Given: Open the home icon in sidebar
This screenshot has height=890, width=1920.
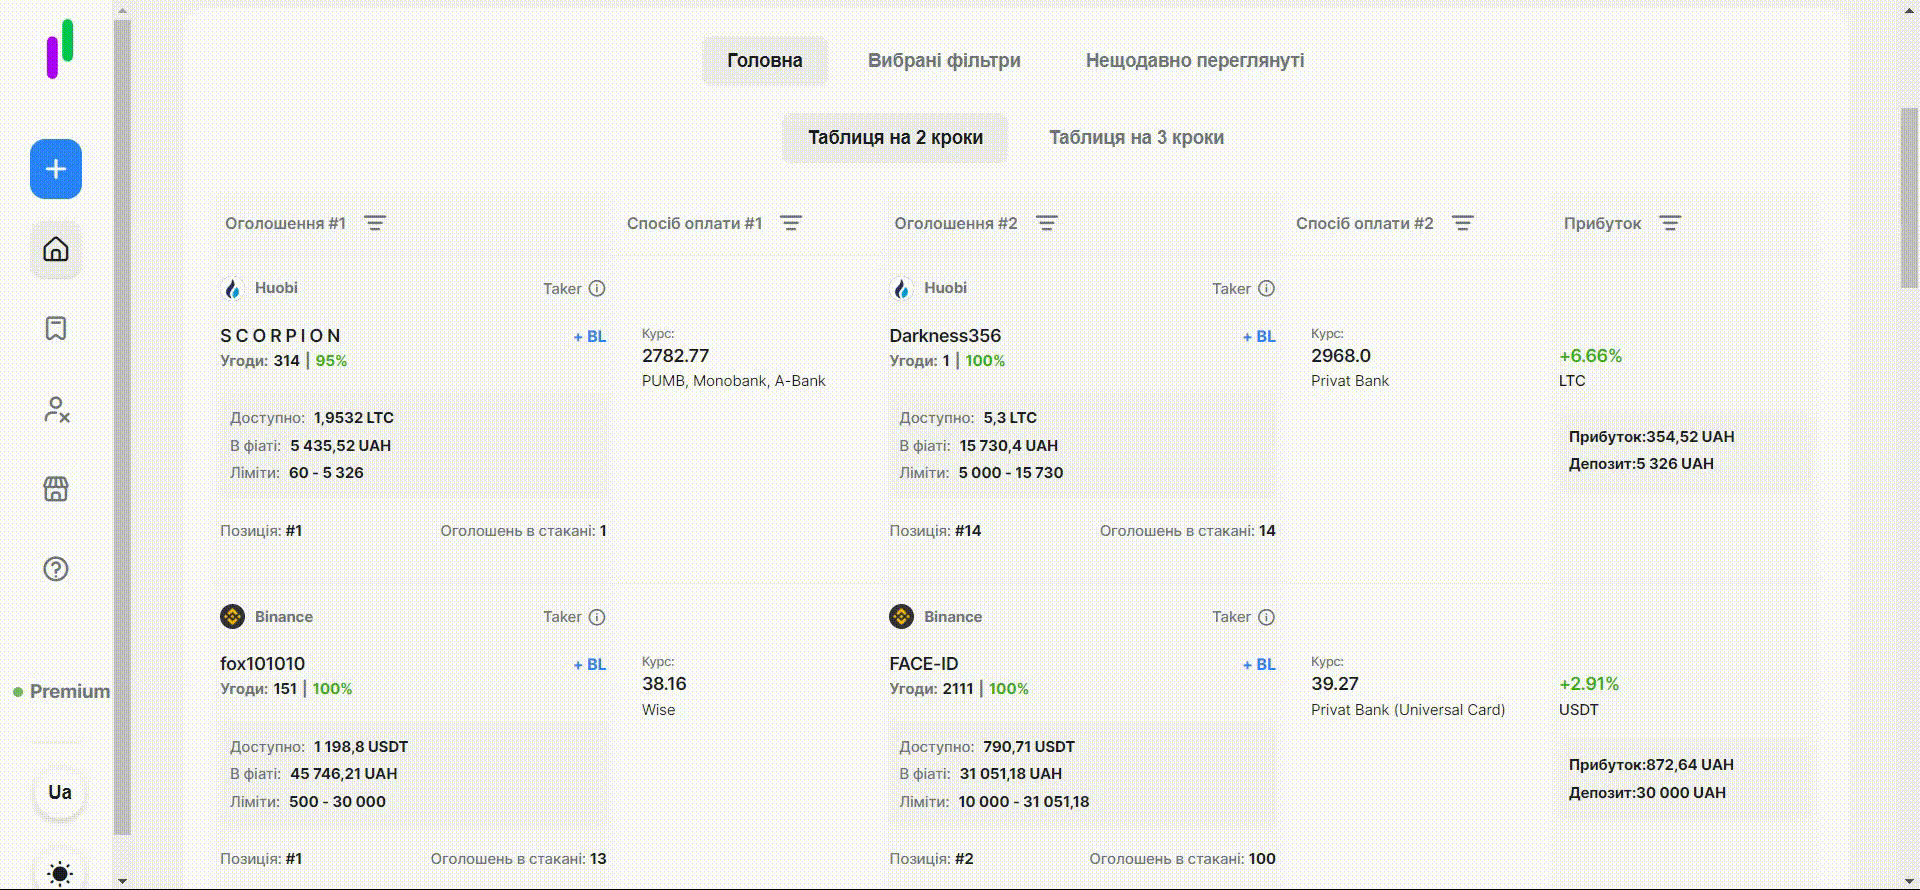Looking at the screenshot, I should 56,249.
